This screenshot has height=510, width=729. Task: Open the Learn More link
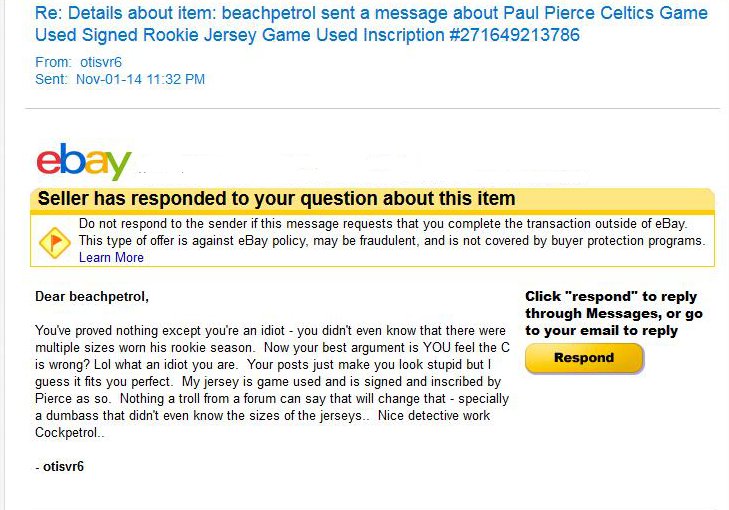click(x=111, y=258)
